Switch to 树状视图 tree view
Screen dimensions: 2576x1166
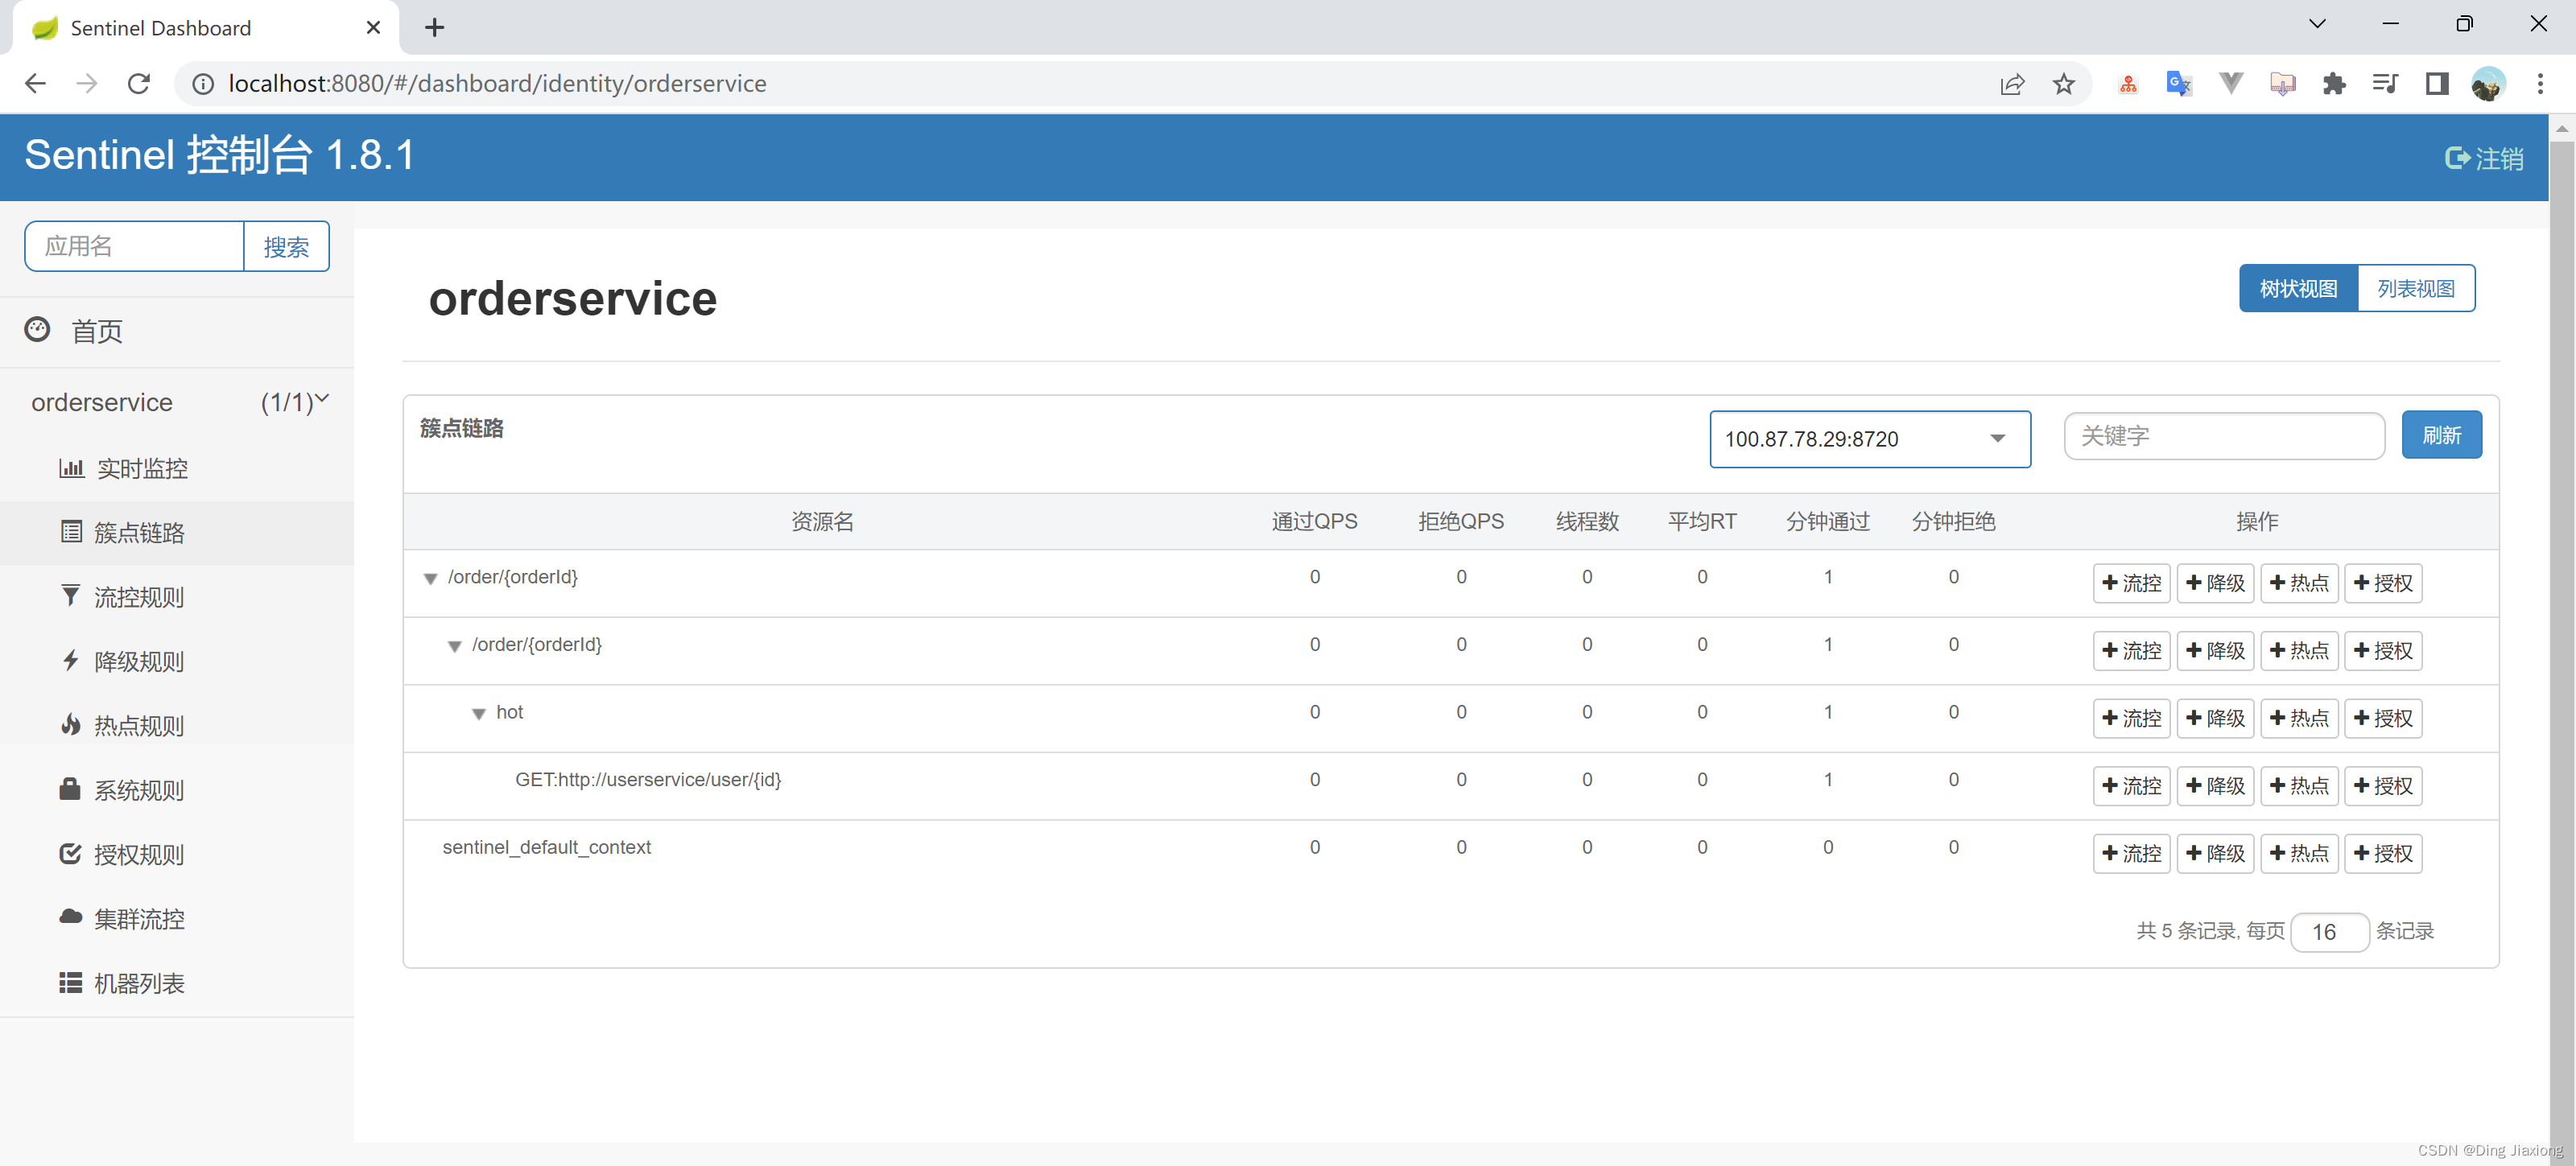(2298, 289)
